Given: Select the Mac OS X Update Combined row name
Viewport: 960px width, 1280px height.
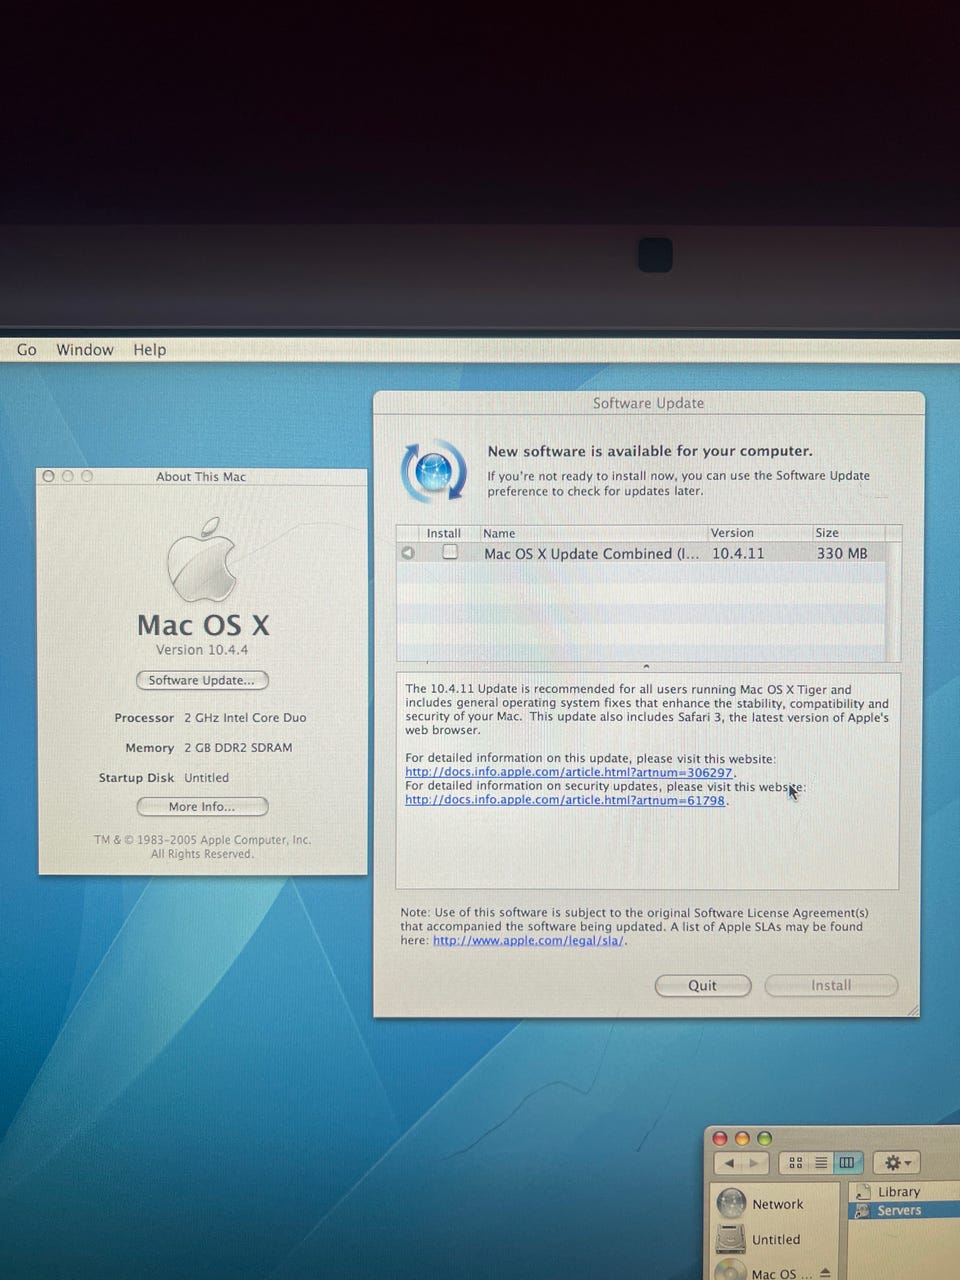Looking at the screenshot, I should pos(592,553).
